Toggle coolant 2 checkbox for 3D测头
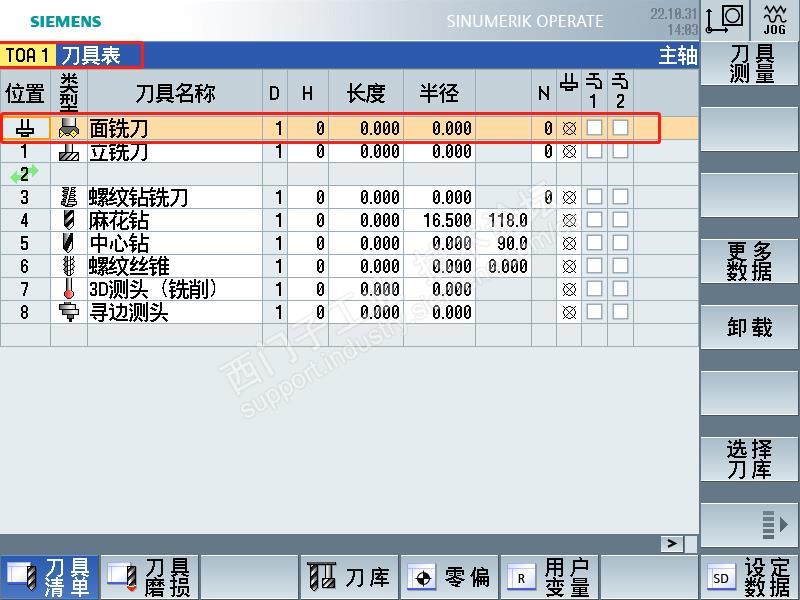This screenshot has height=600, width=800. pyautogui.click(x=620, y=288)
